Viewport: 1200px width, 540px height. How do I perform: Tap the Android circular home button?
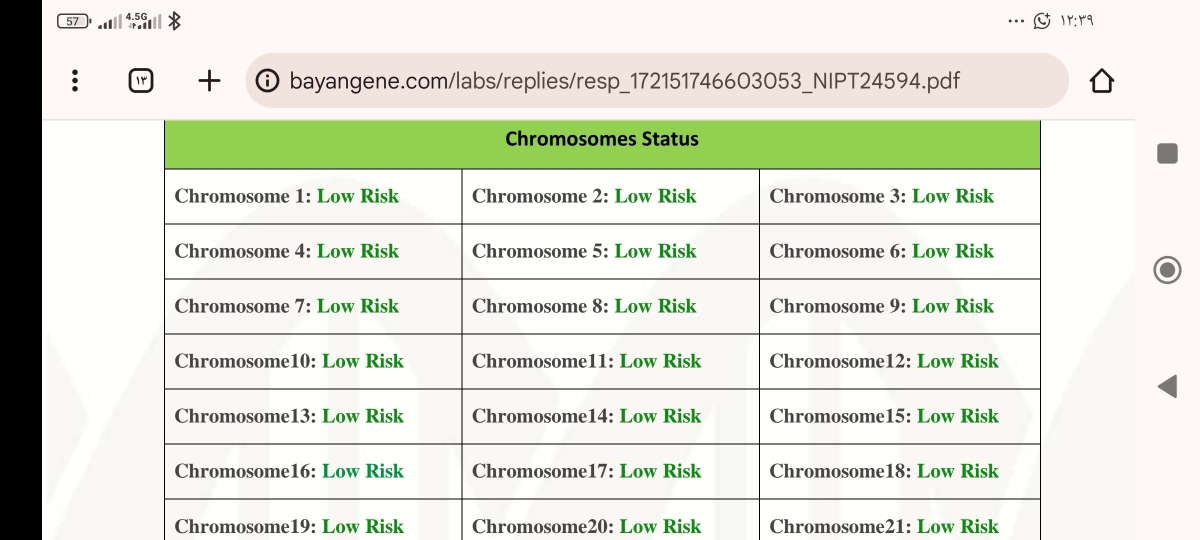(x=1167, y=270)
